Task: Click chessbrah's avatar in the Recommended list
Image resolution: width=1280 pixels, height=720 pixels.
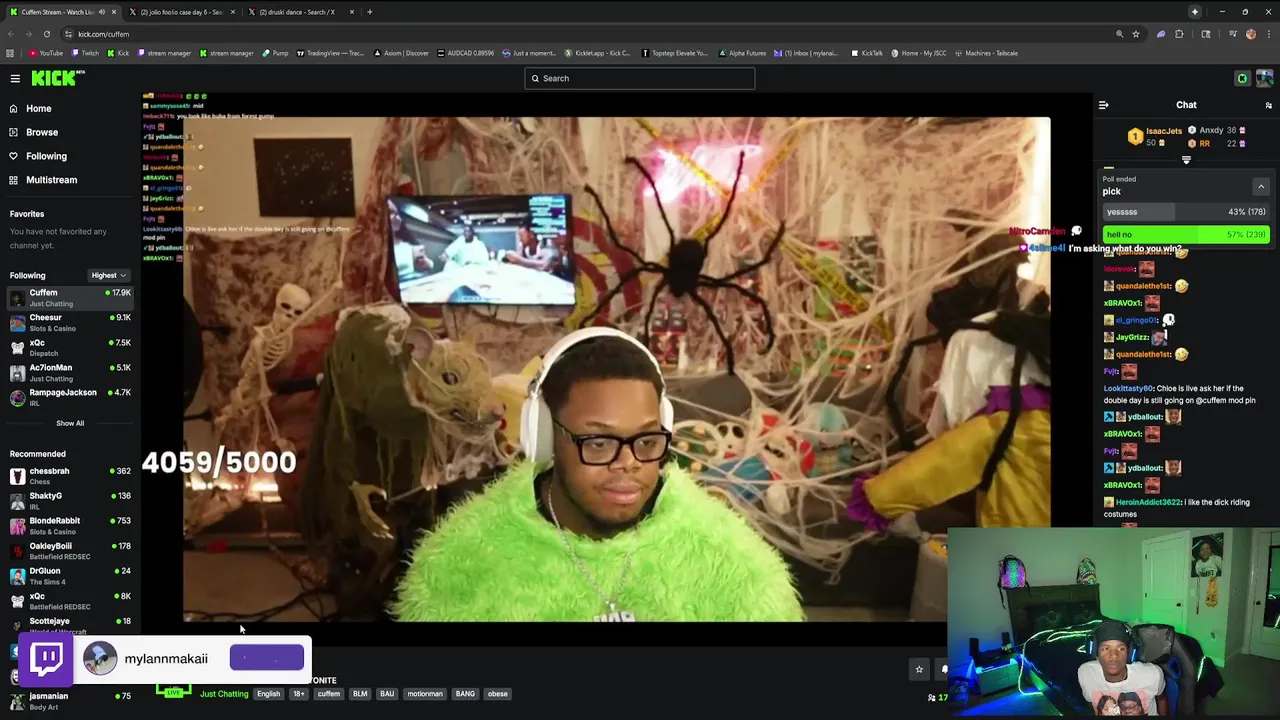Action: [x=17, y=476]
